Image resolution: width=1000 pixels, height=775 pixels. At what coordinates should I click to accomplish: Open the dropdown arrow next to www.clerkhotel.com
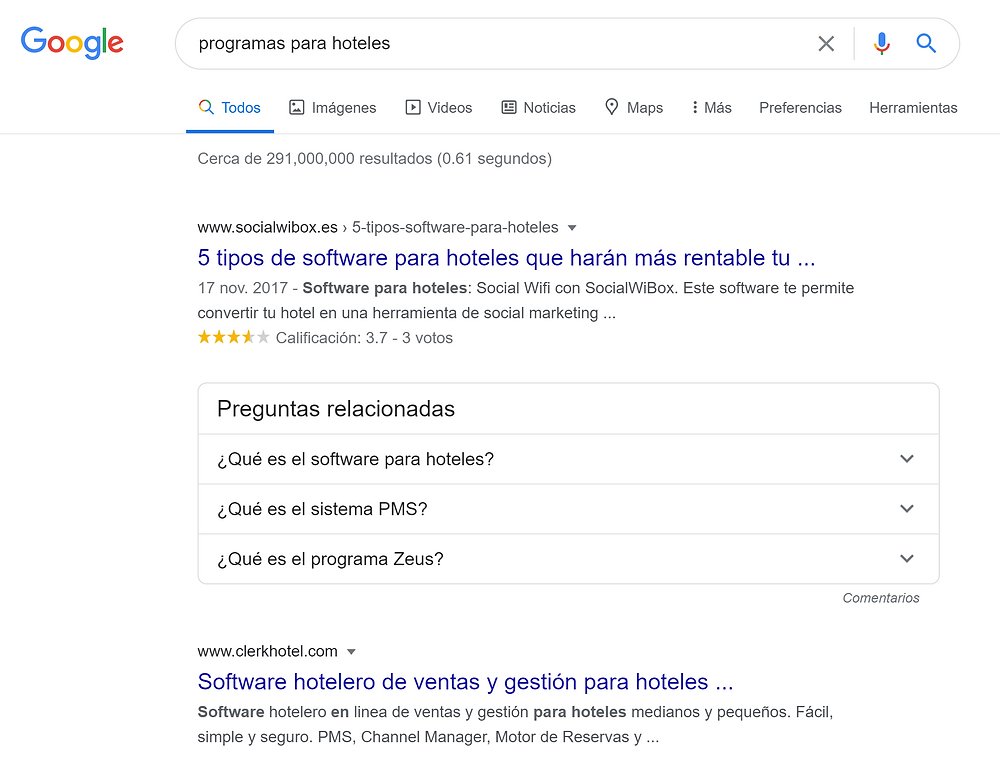(351, 652)
